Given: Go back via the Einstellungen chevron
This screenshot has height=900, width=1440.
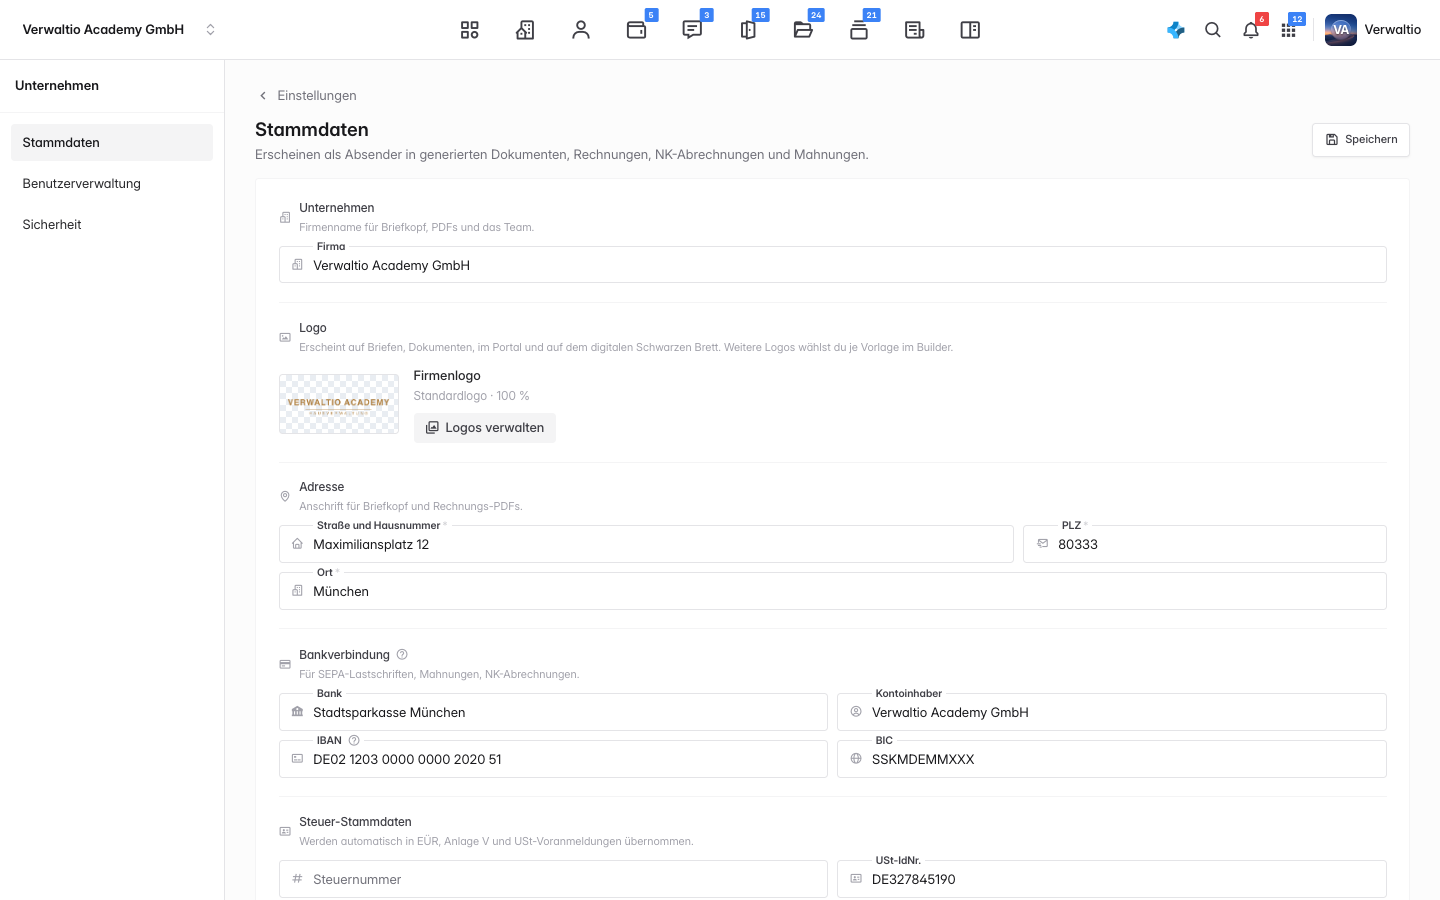Looking at the screenshot, I should 263,96.
